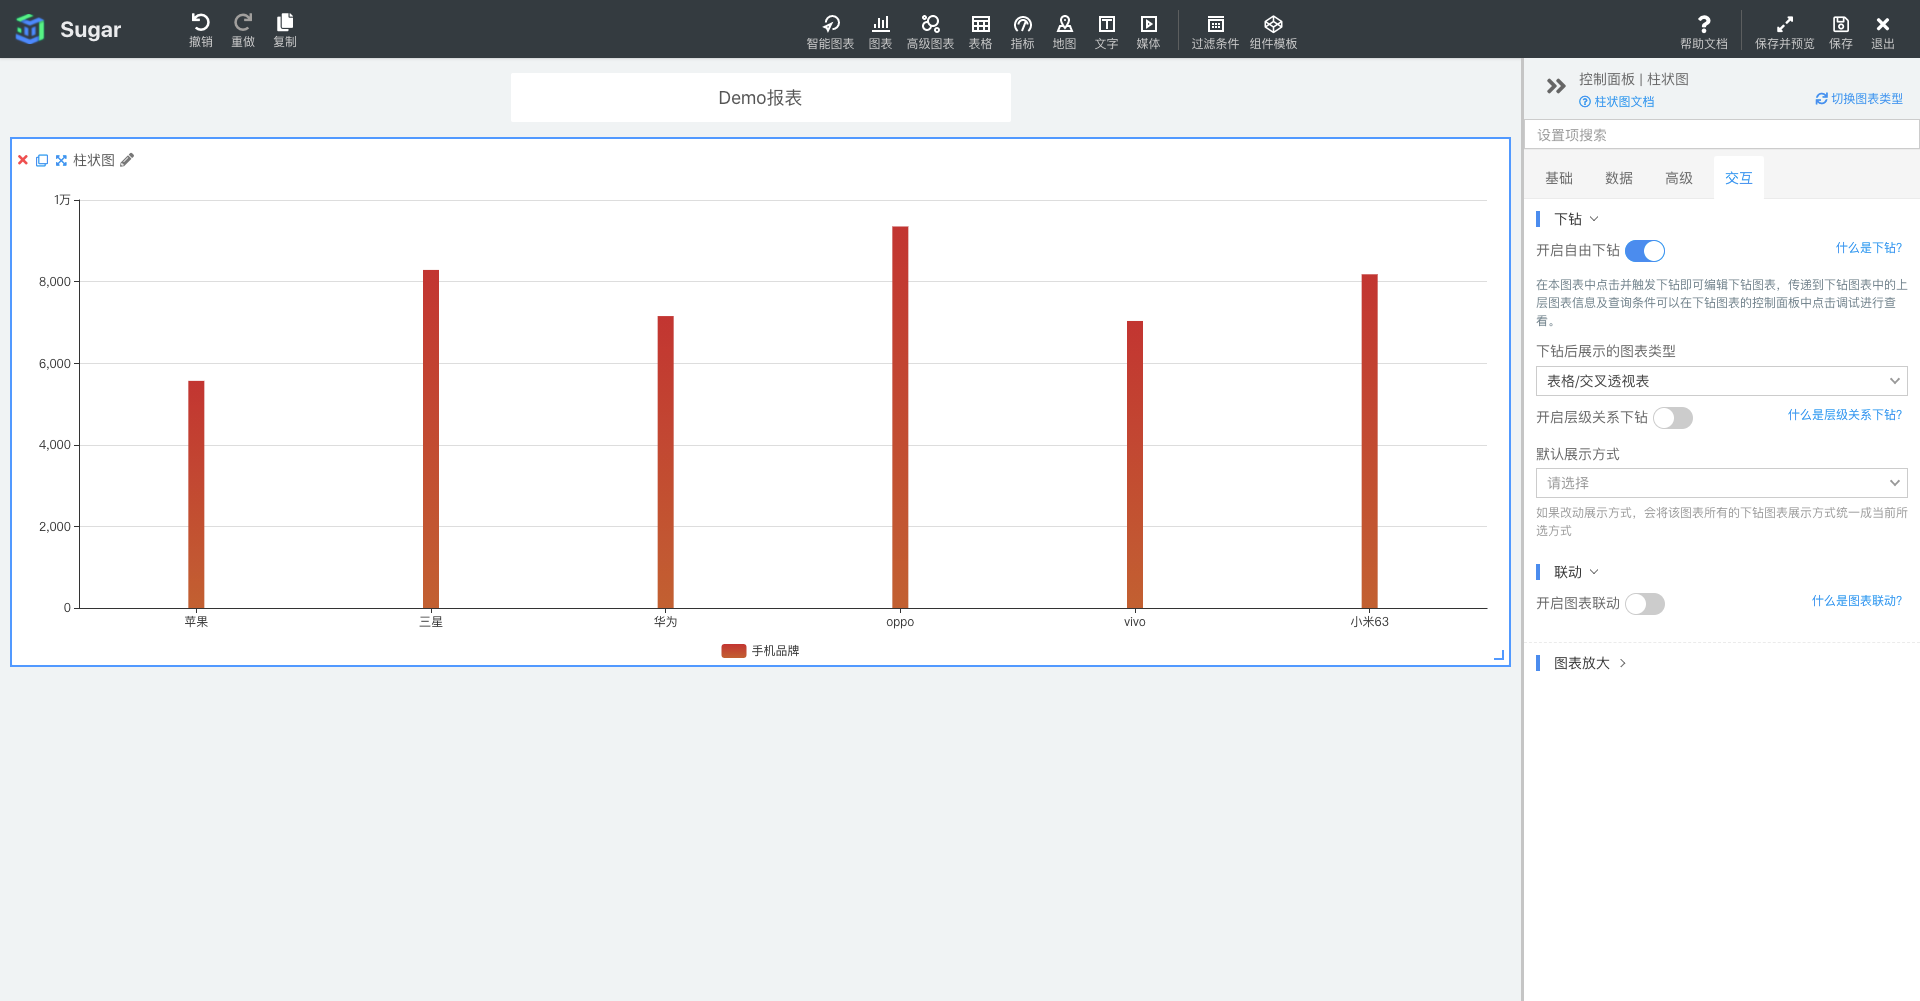
Task: Open 默认展示方式 请选择 dropdown
Action: (x=1721, y=483)
